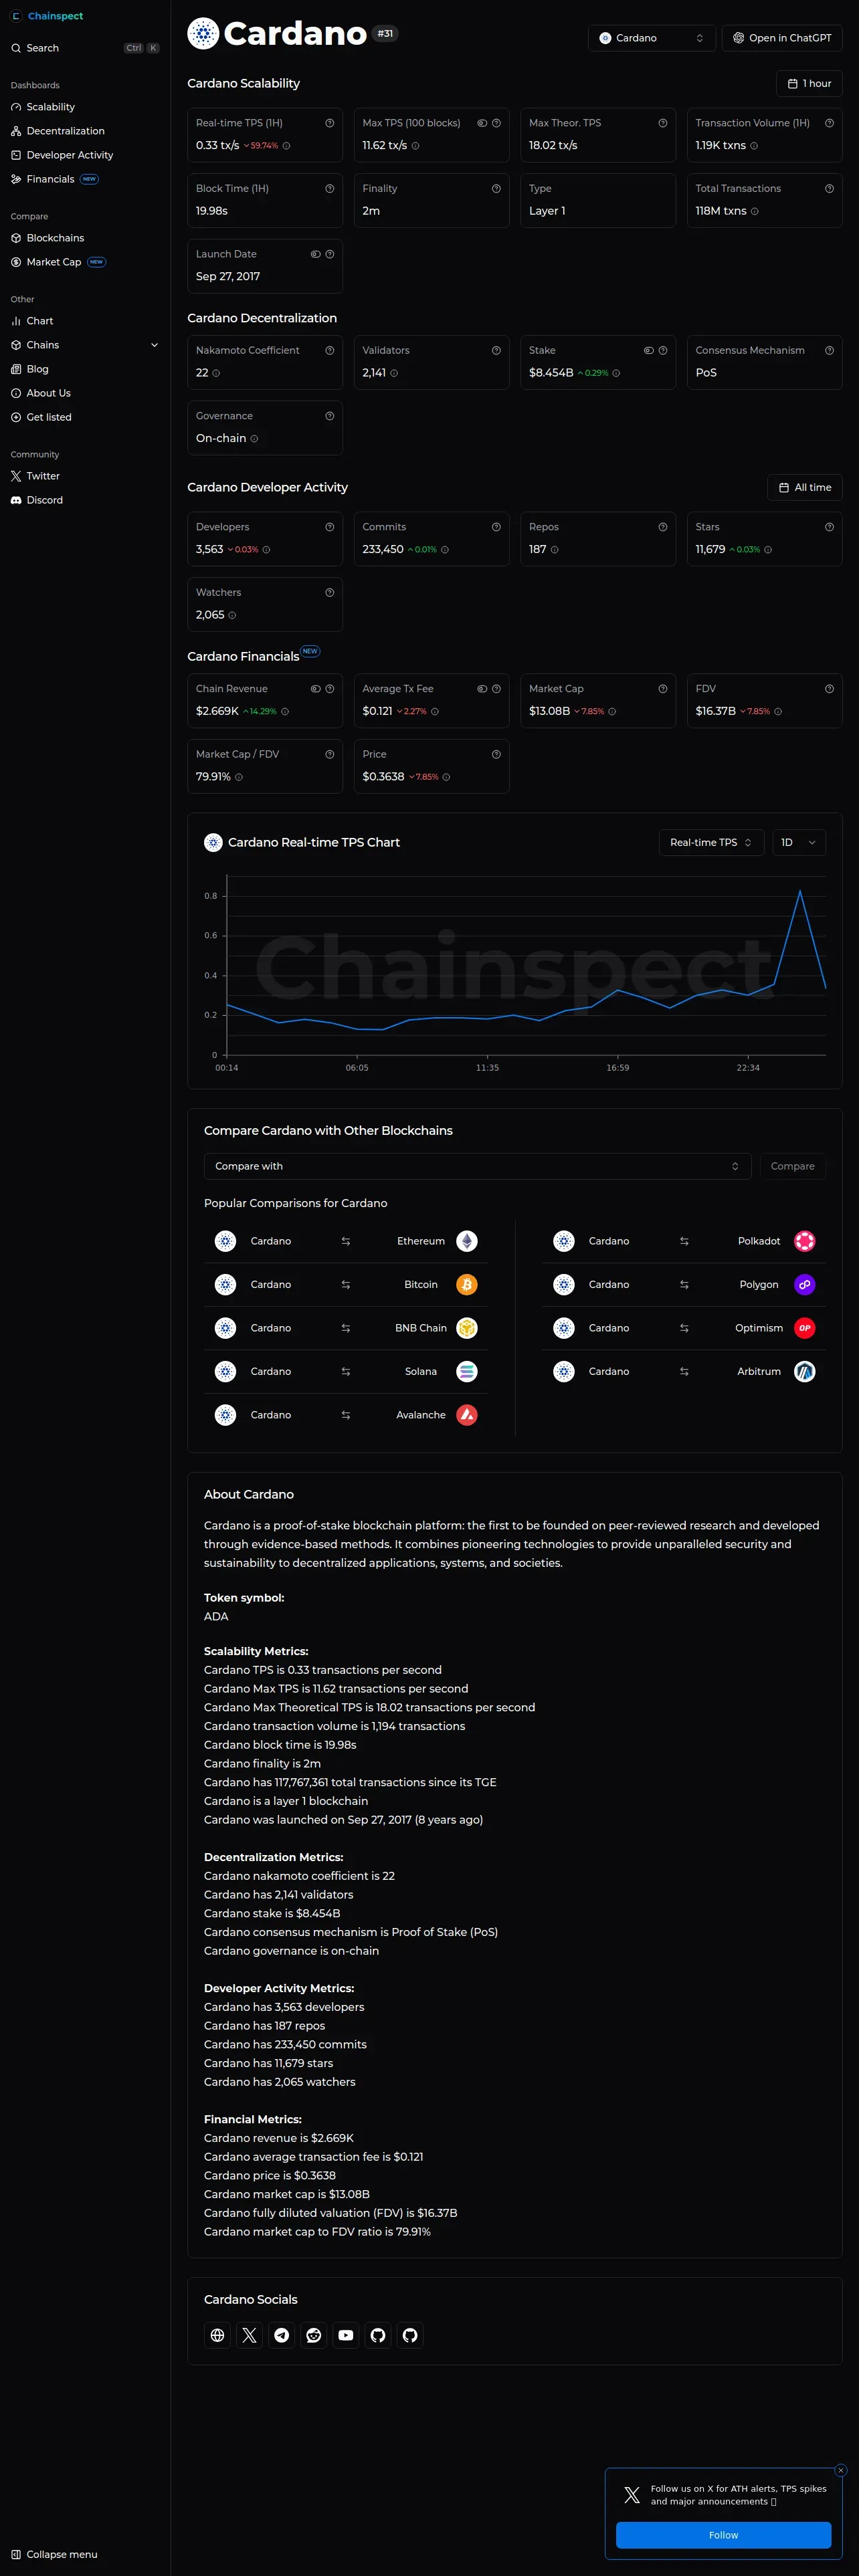Open Cardano's Reddit social link
Viewport: 859px width, 2576px height.
coord(314,2335)
